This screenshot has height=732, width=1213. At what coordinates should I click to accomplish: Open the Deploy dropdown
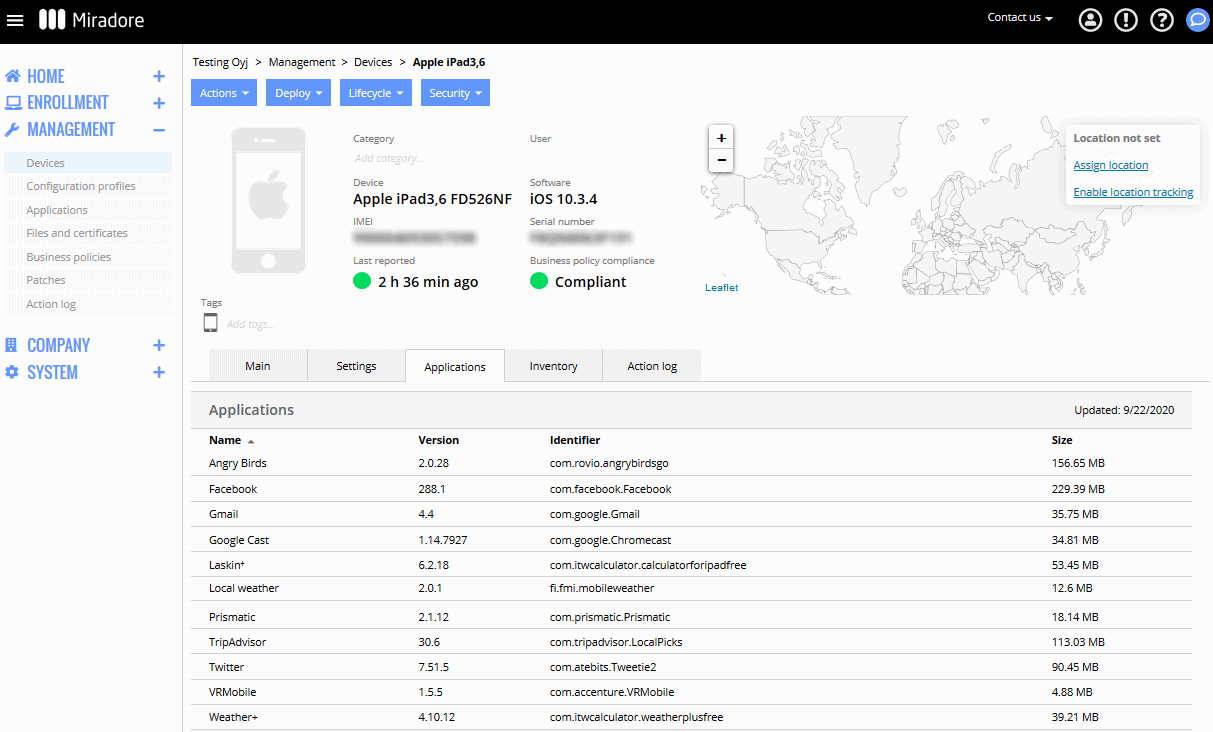click(x=298, y=93)
